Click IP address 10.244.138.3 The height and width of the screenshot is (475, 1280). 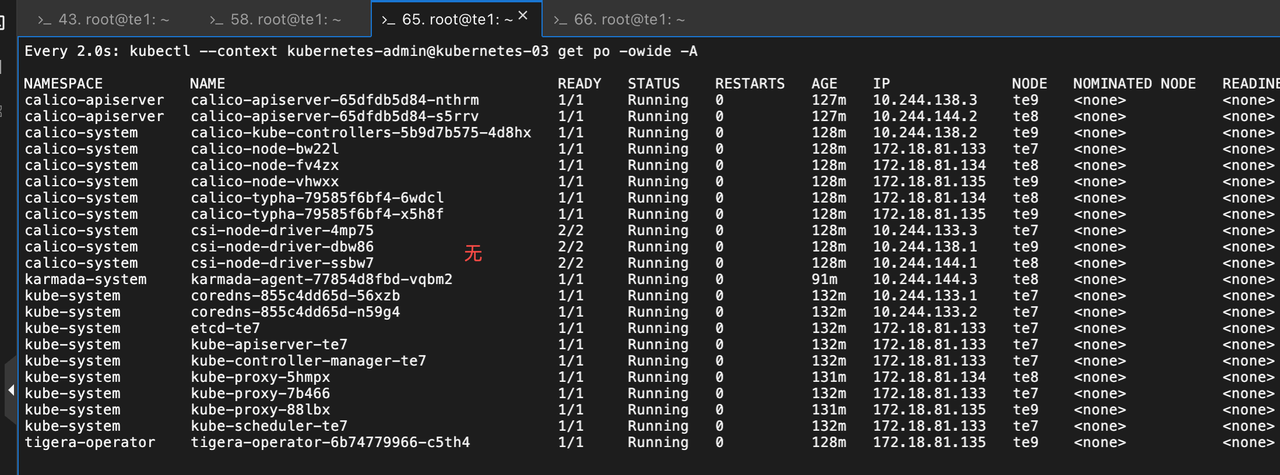[x=925, y=100]
